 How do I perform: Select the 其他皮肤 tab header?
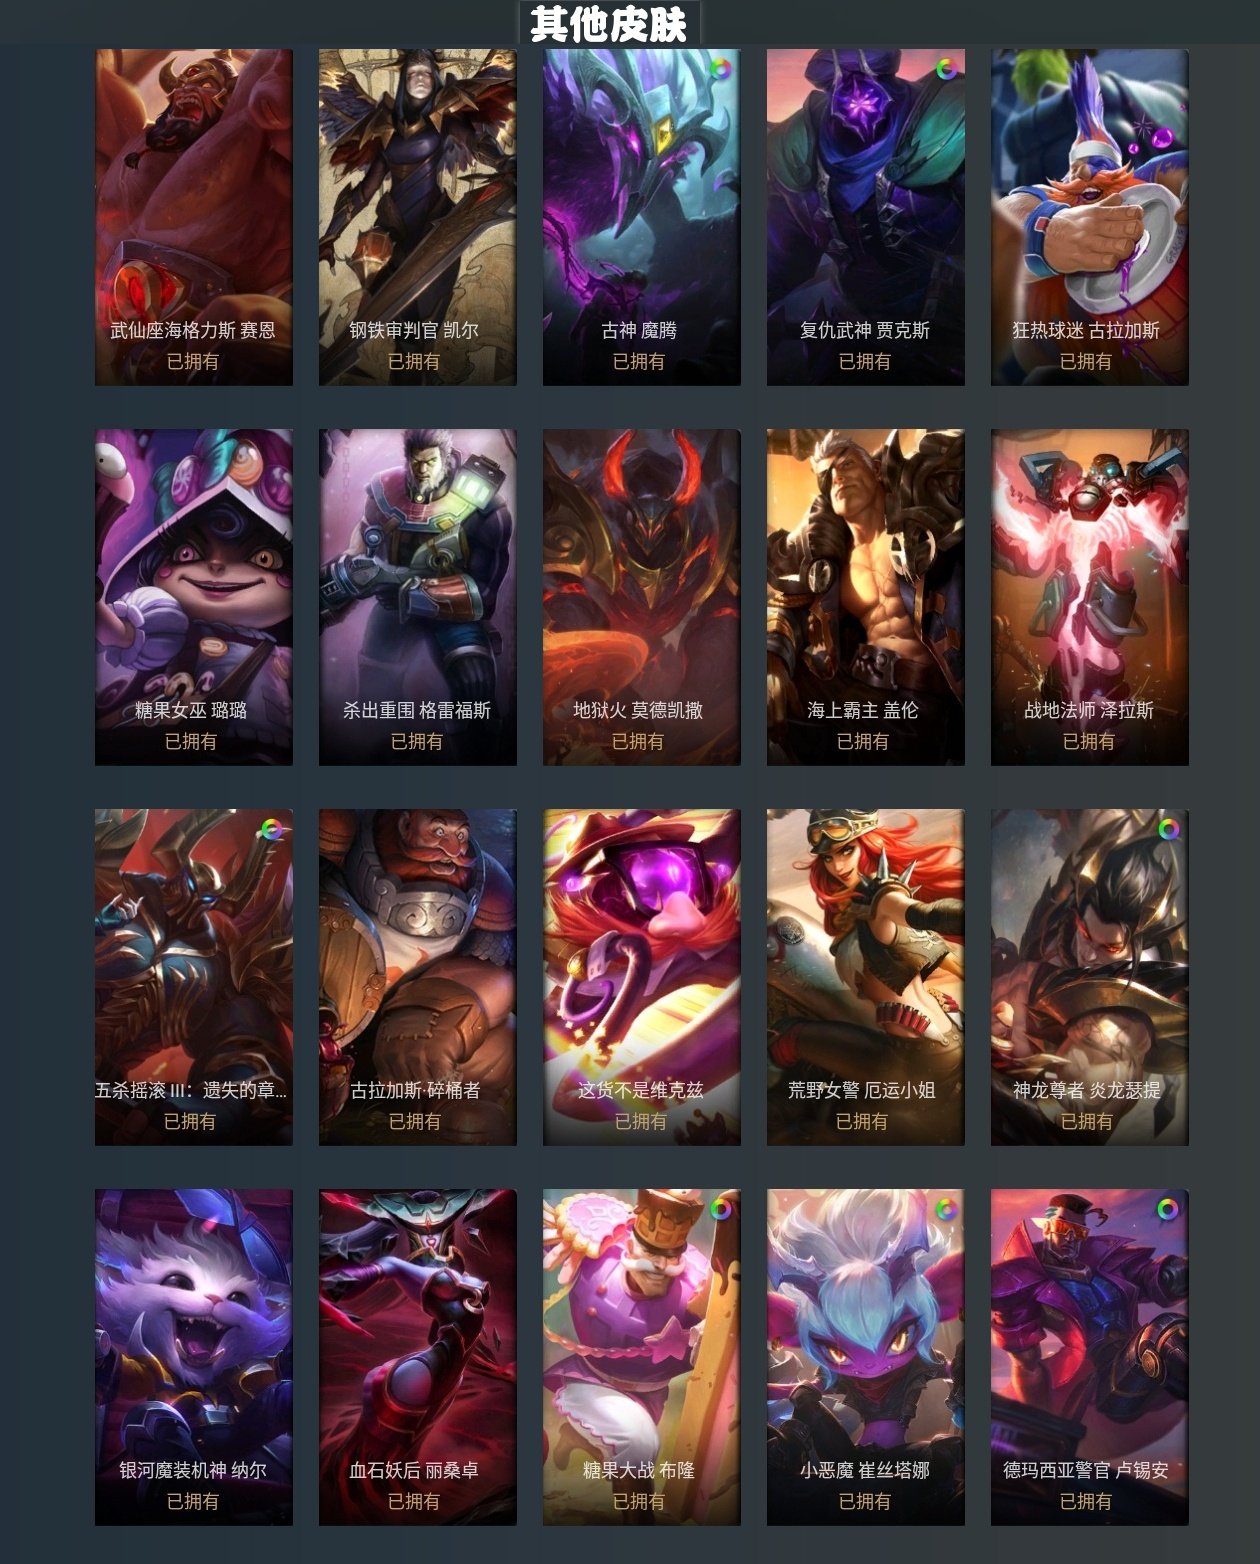coord(609,24)
